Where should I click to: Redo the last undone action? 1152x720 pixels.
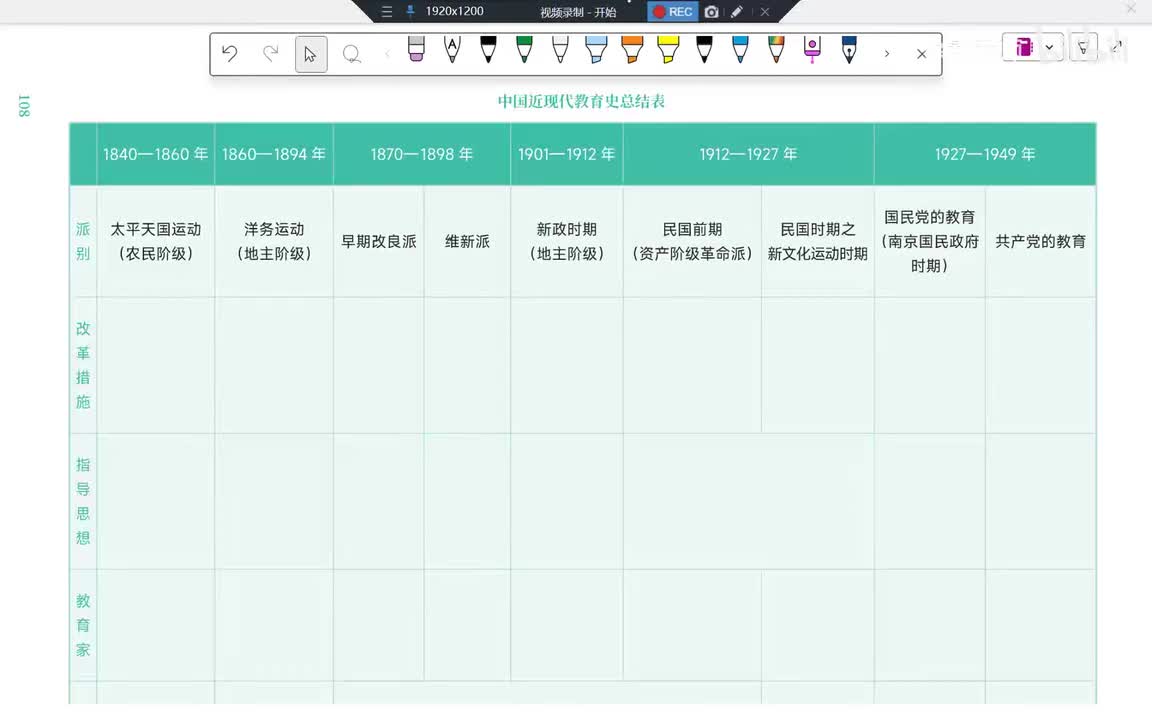(271, 54)
